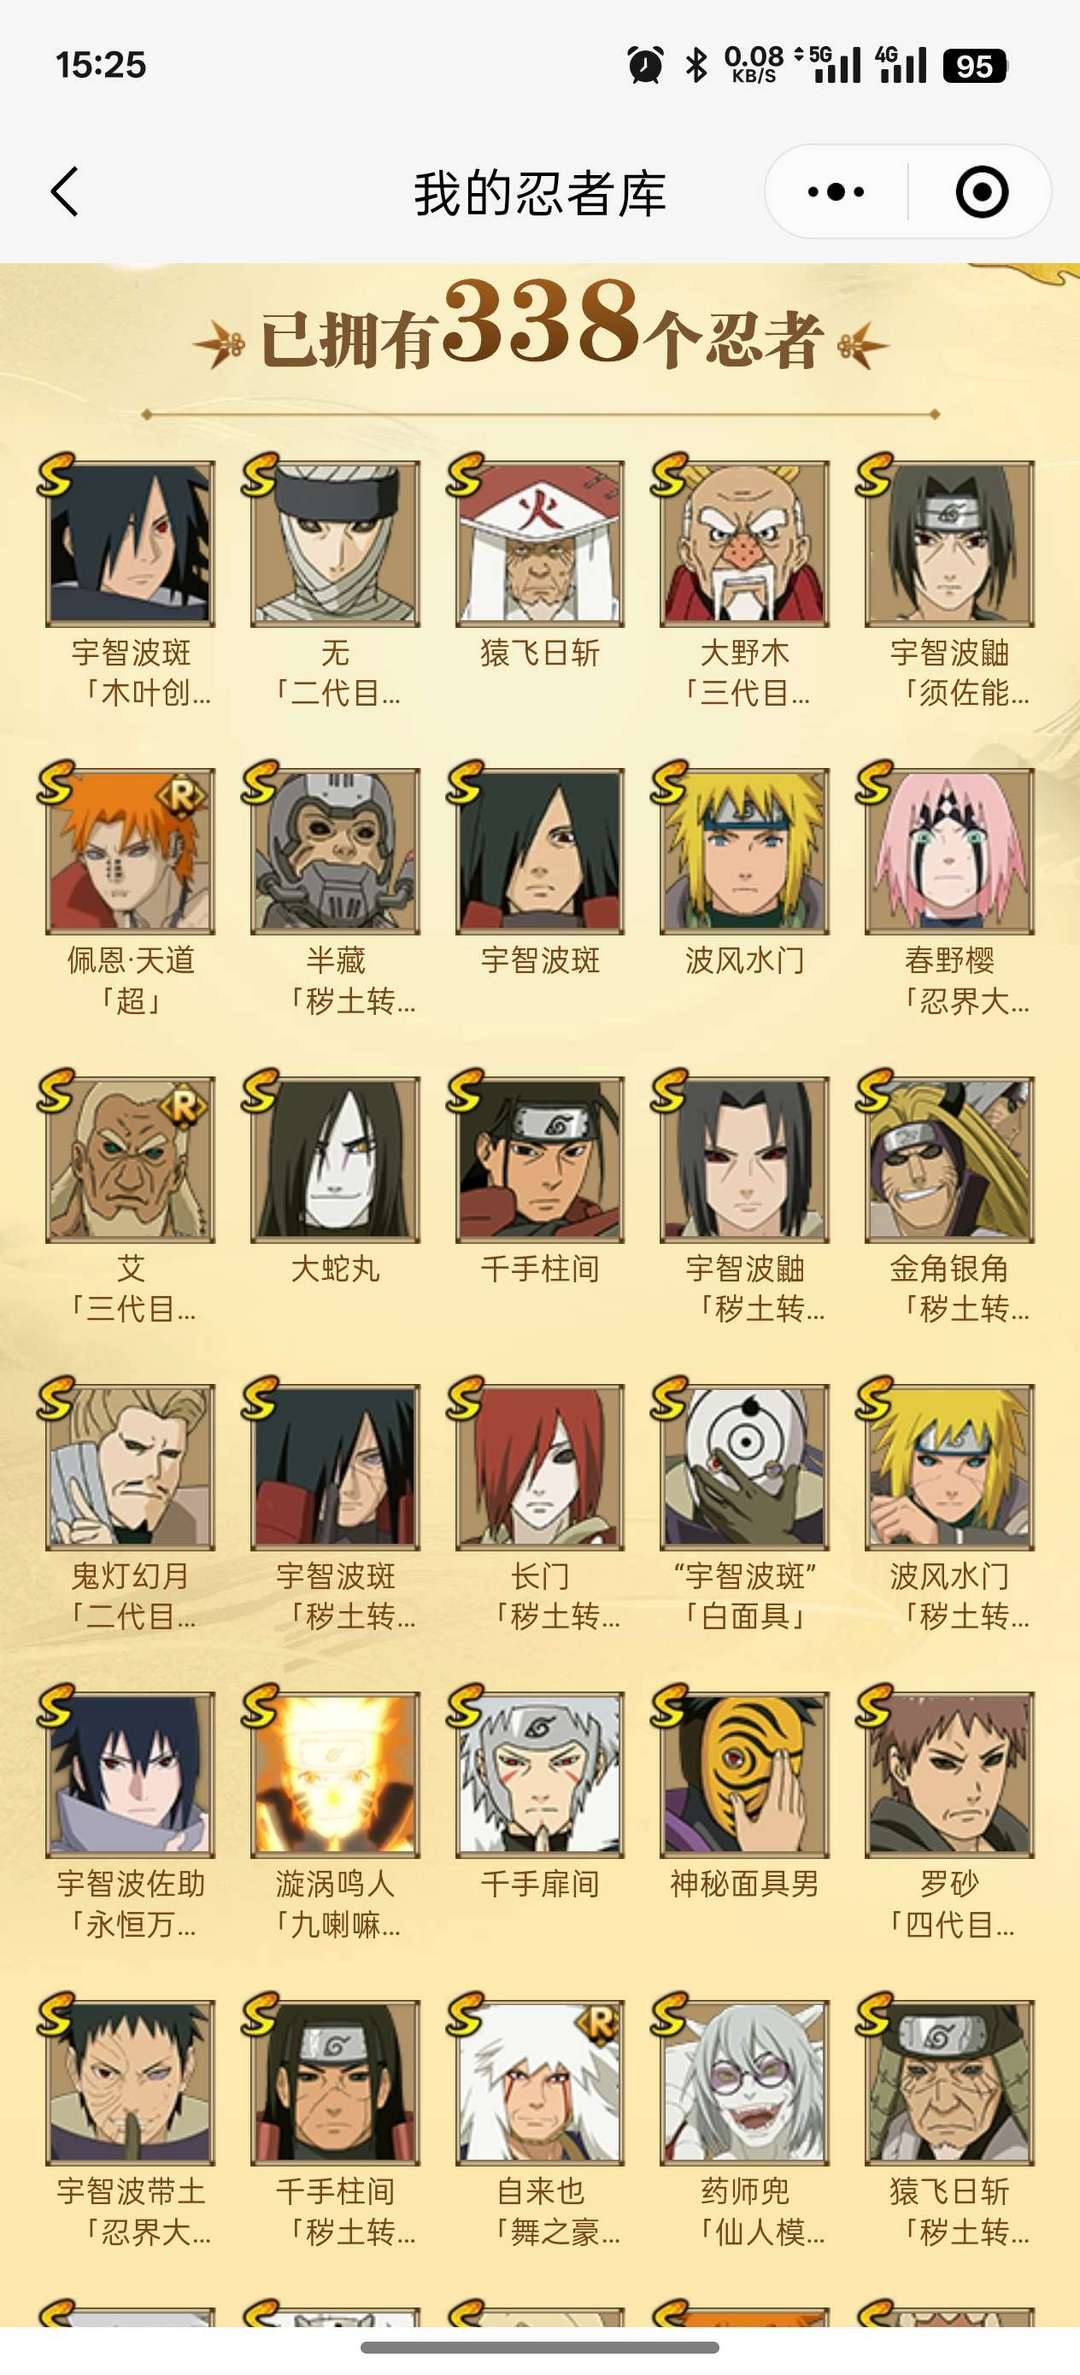
Task: Open the 药师兜 sage mode portrait
Action: pos(745,2083)
